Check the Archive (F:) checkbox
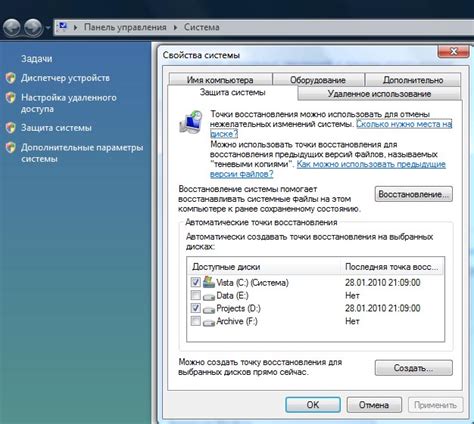The width and height of the screenshot is (474, 424). [196, 321]
